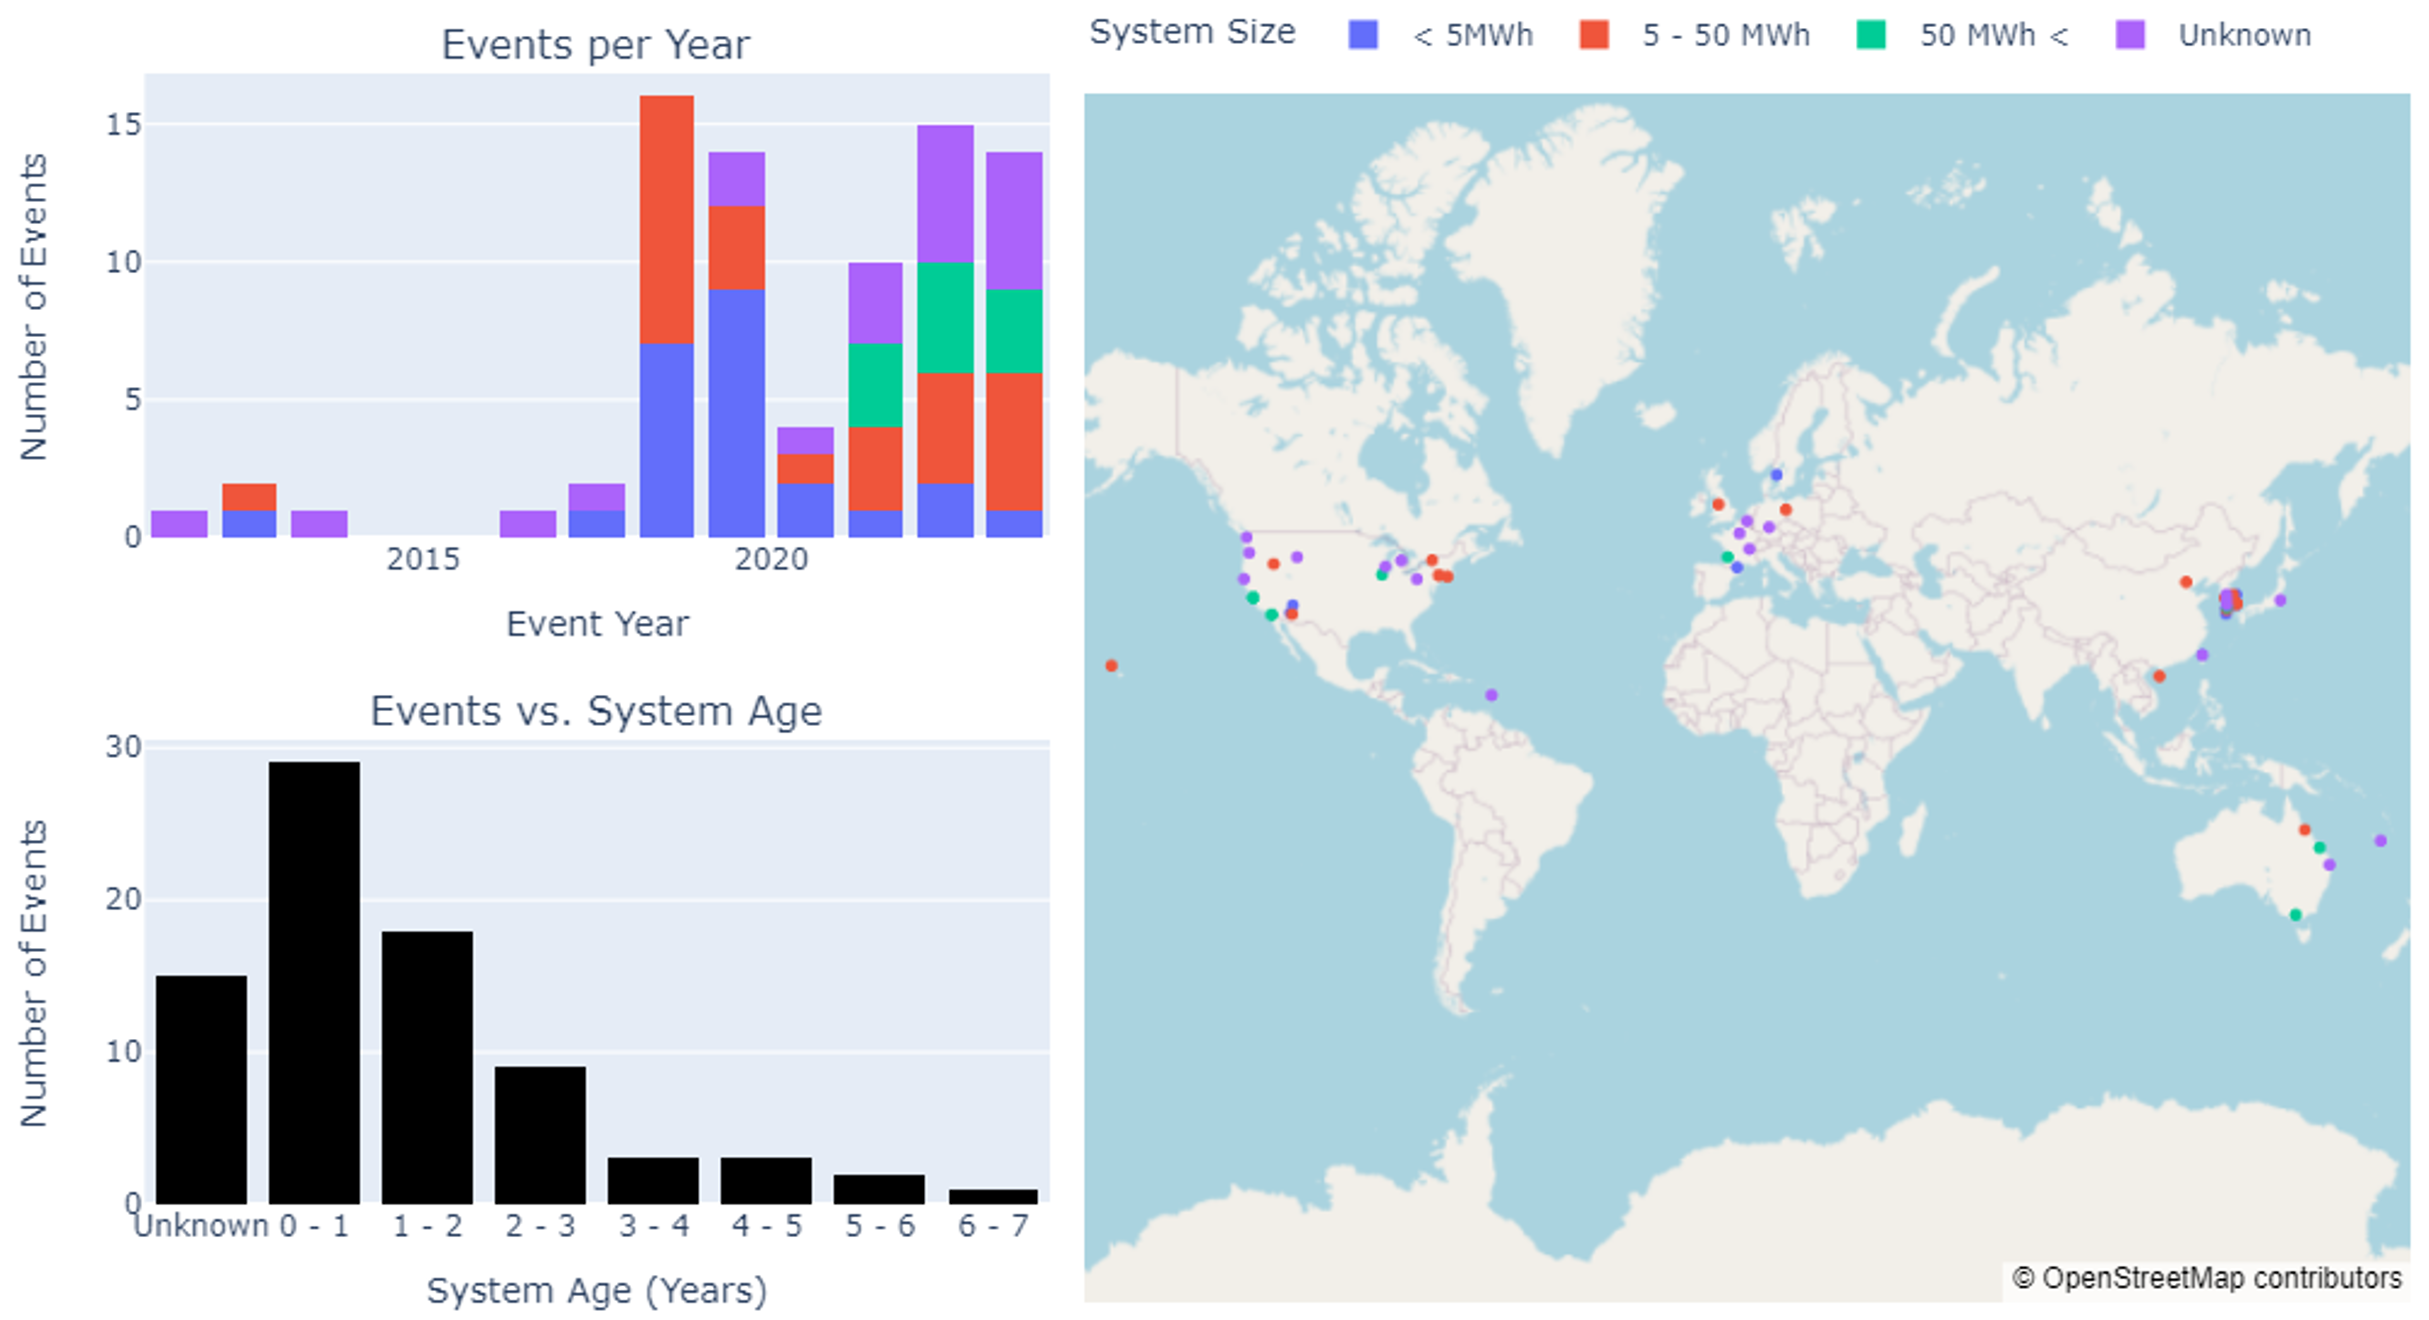Viewport: 2429px width, 1320px height.
Task: Toggle the blue < 5MWh legend swatch
Action: (1363, 35)
